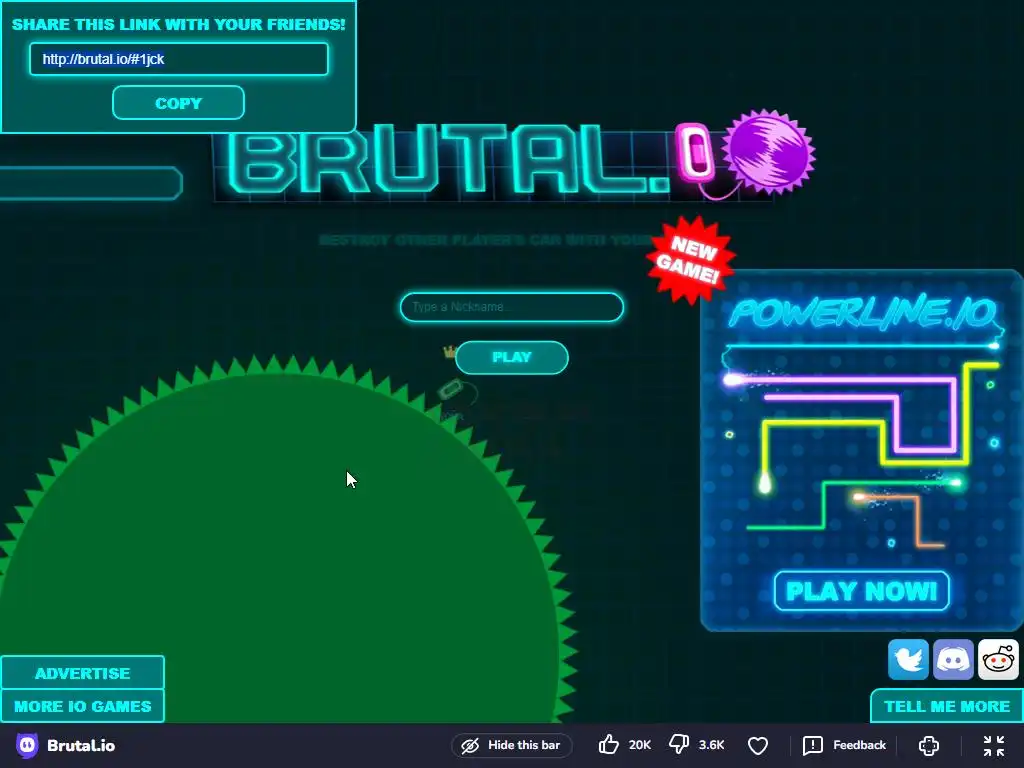Exit fullscreen with the collapse arrows icon
This screenshot has height=768, width=1024.
pyautogui.click(x=993, y=745)
